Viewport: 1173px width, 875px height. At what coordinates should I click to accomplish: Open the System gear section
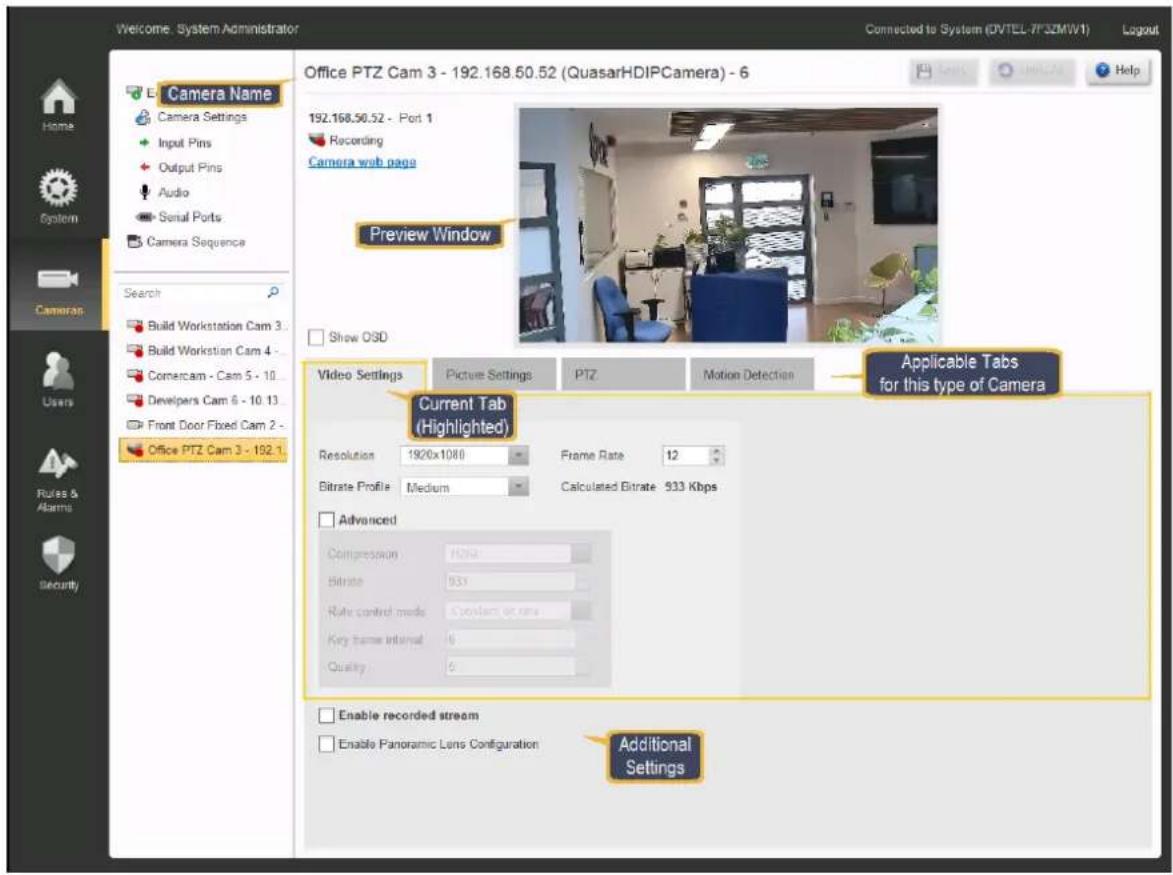pos(58,197)
